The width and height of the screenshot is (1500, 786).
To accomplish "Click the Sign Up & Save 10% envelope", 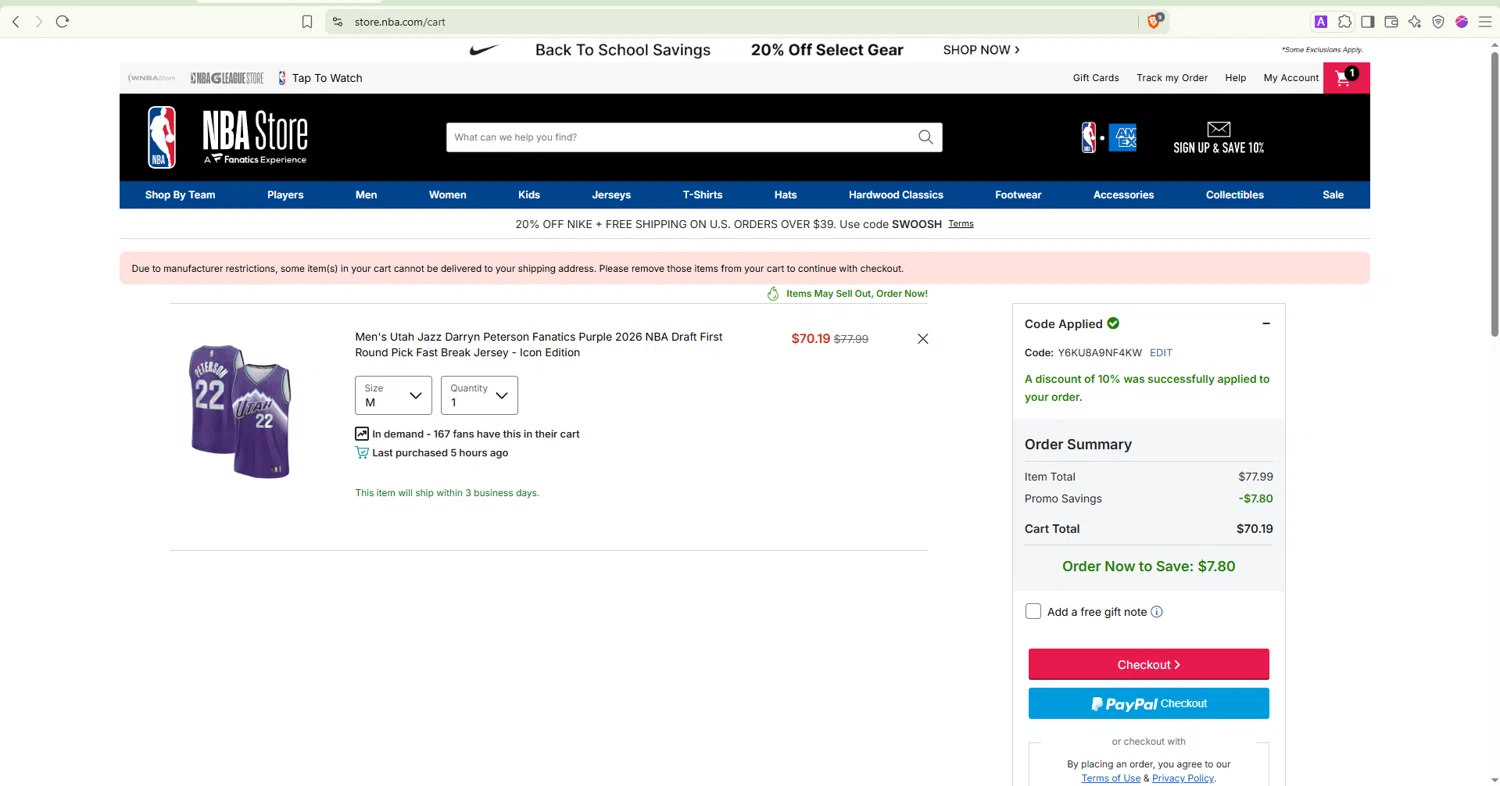I will tap(1218, 138).
